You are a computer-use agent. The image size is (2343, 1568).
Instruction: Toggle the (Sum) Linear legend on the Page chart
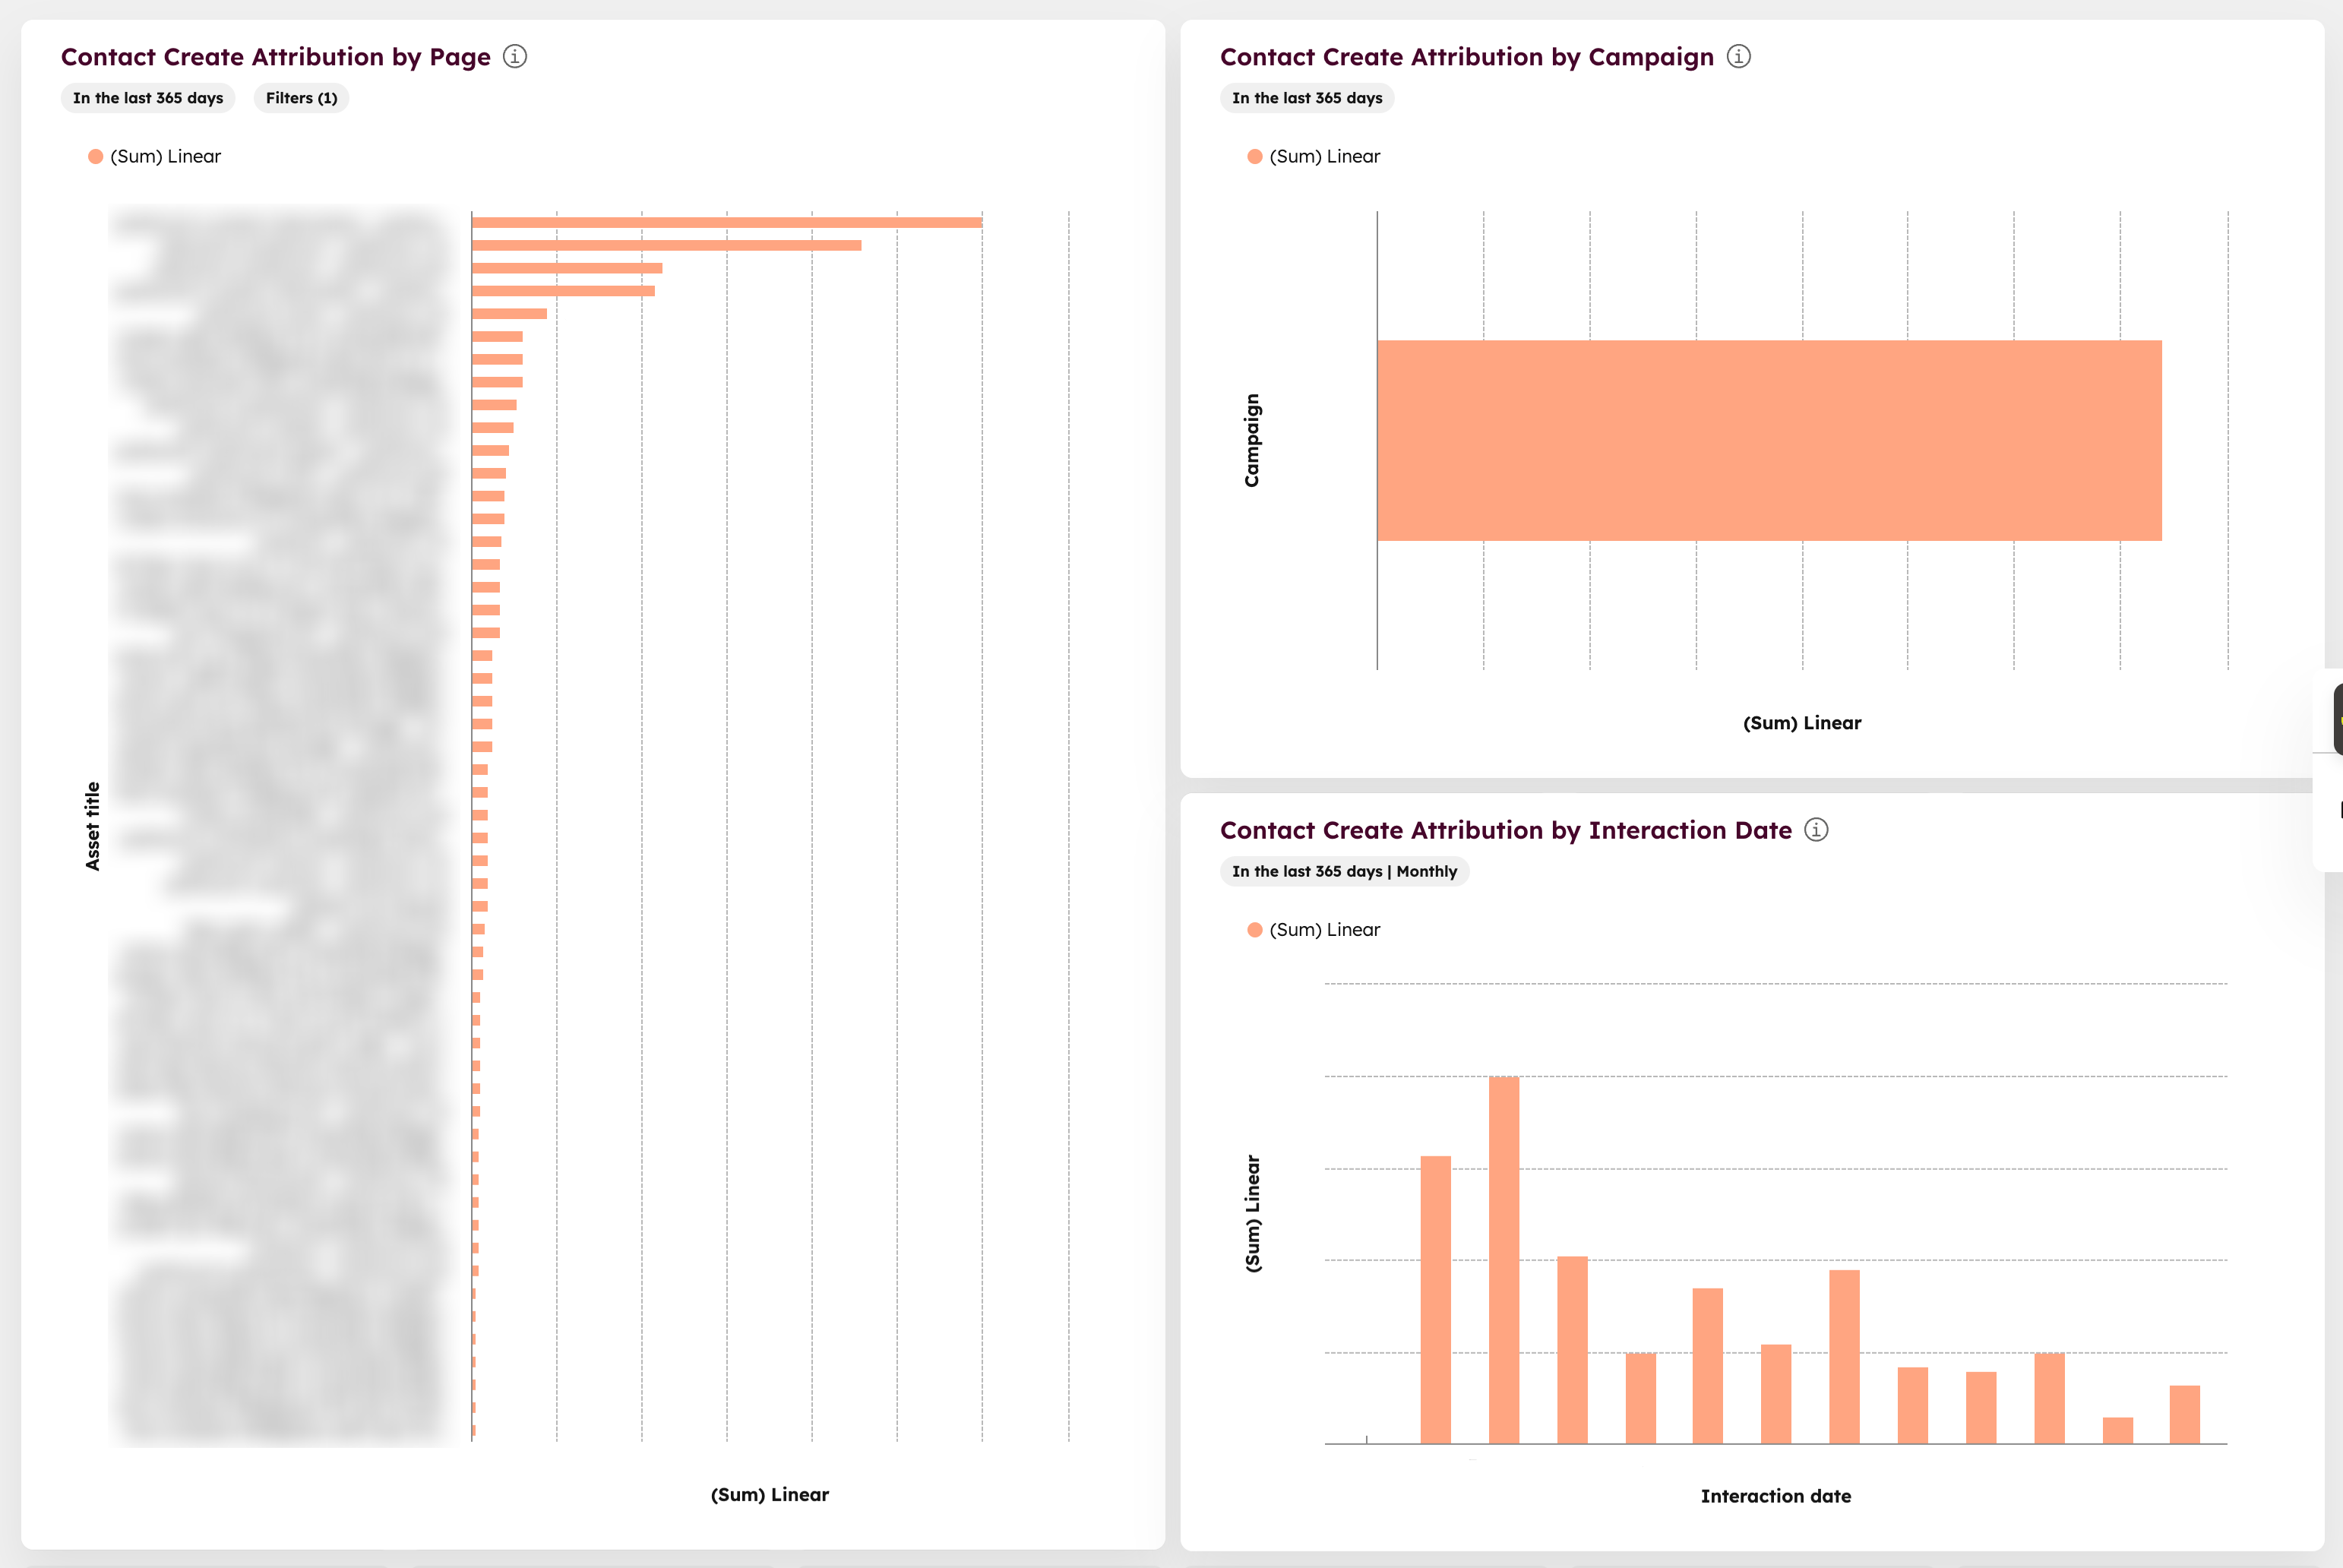[x=166, y=156]
